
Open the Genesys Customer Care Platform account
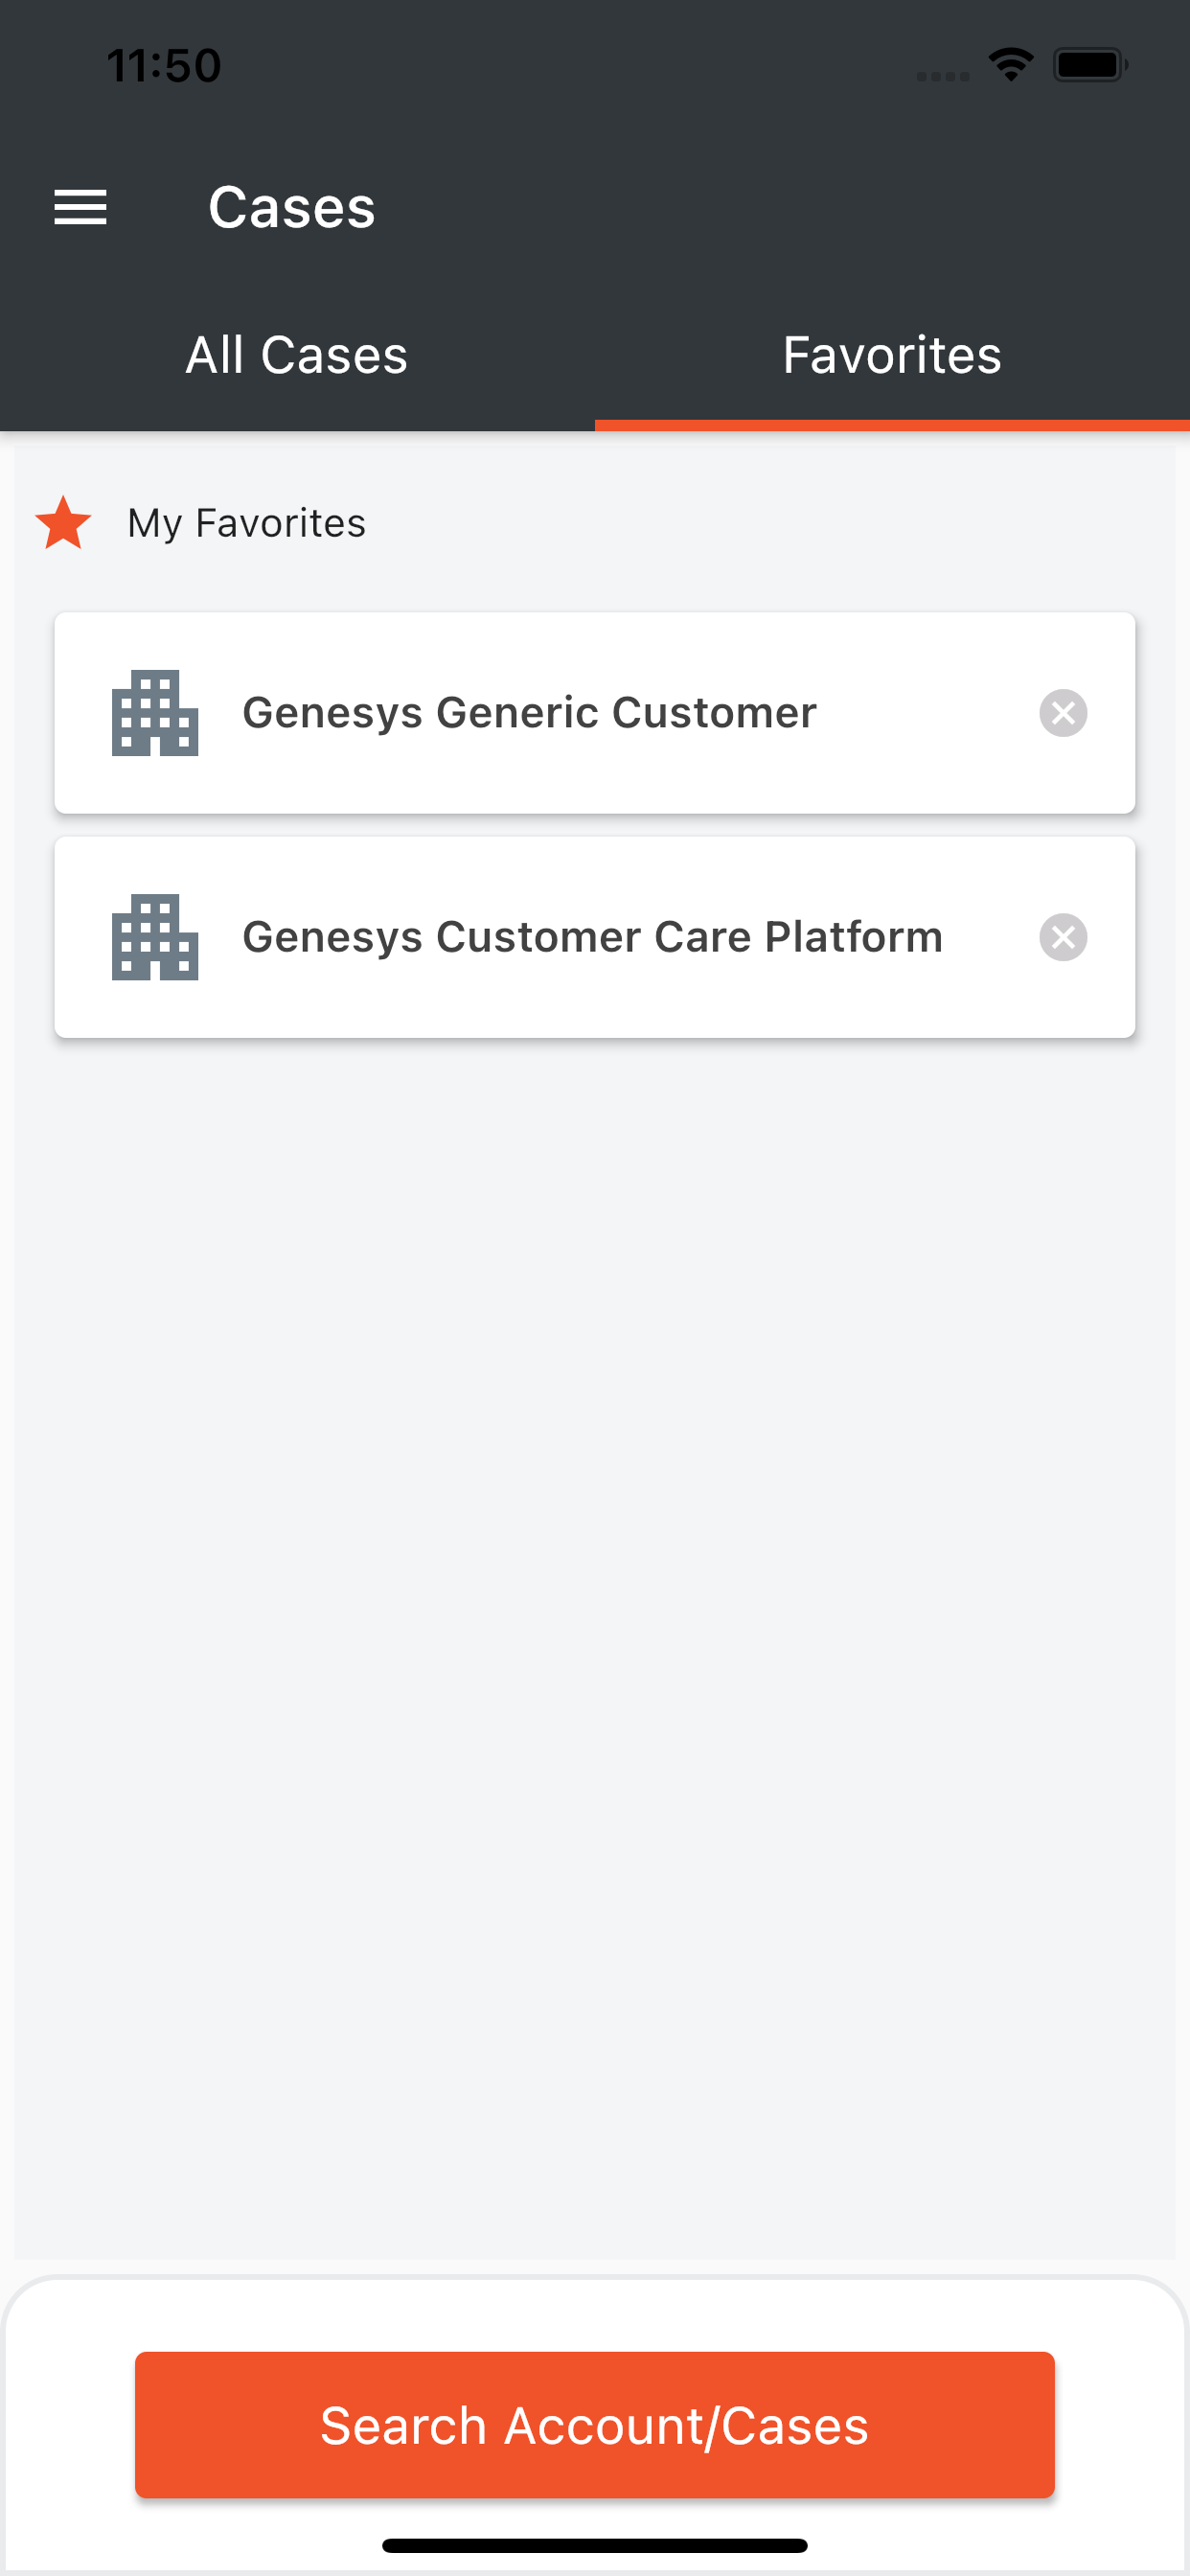pyautogui.click(x=592, y=937)
